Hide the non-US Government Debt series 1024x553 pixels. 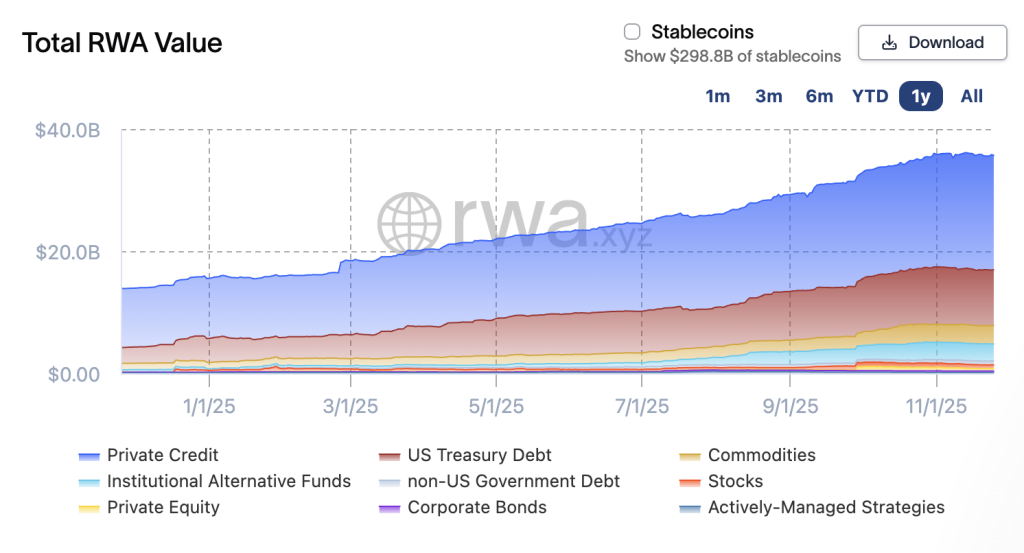(390, 482)
